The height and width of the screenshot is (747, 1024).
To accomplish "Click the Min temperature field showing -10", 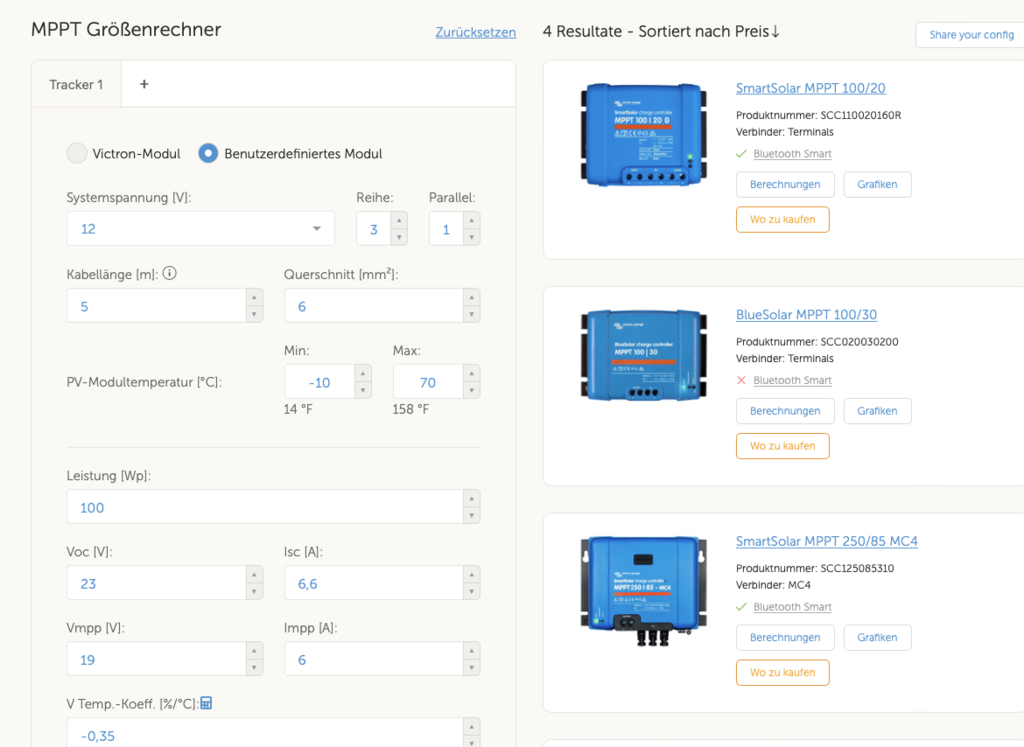I will (320, 382).
